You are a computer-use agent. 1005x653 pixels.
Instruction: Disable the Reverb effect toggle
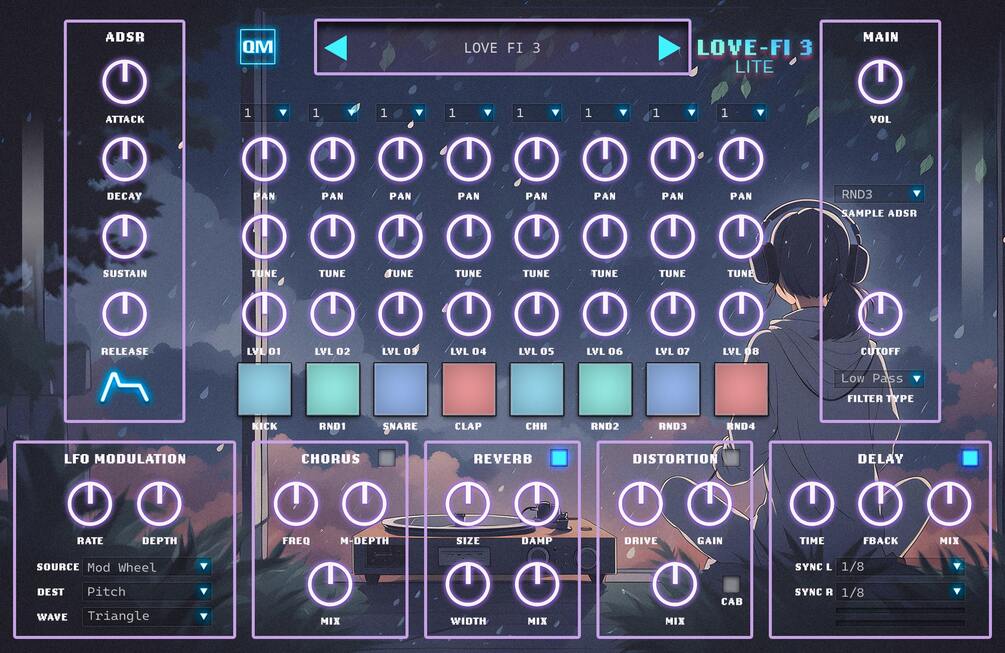[559, 458]
